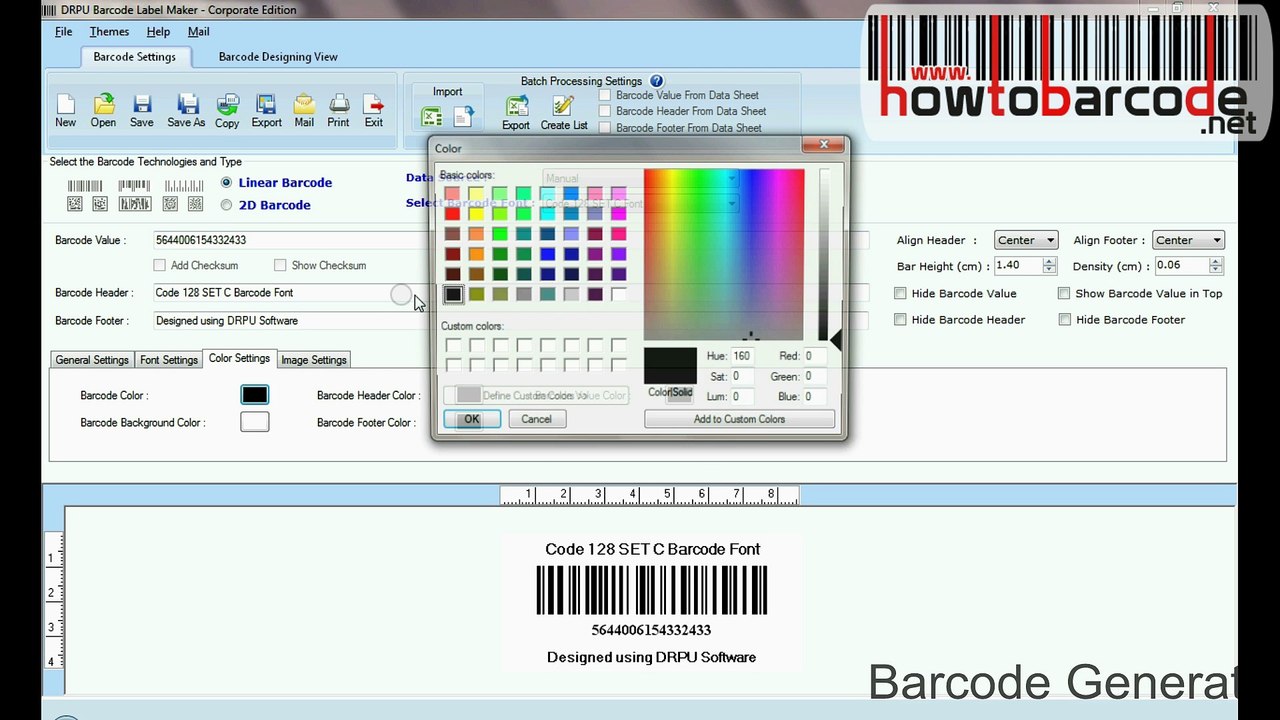Click the luminosity slider in Color dialog

[x=825, y=255]
